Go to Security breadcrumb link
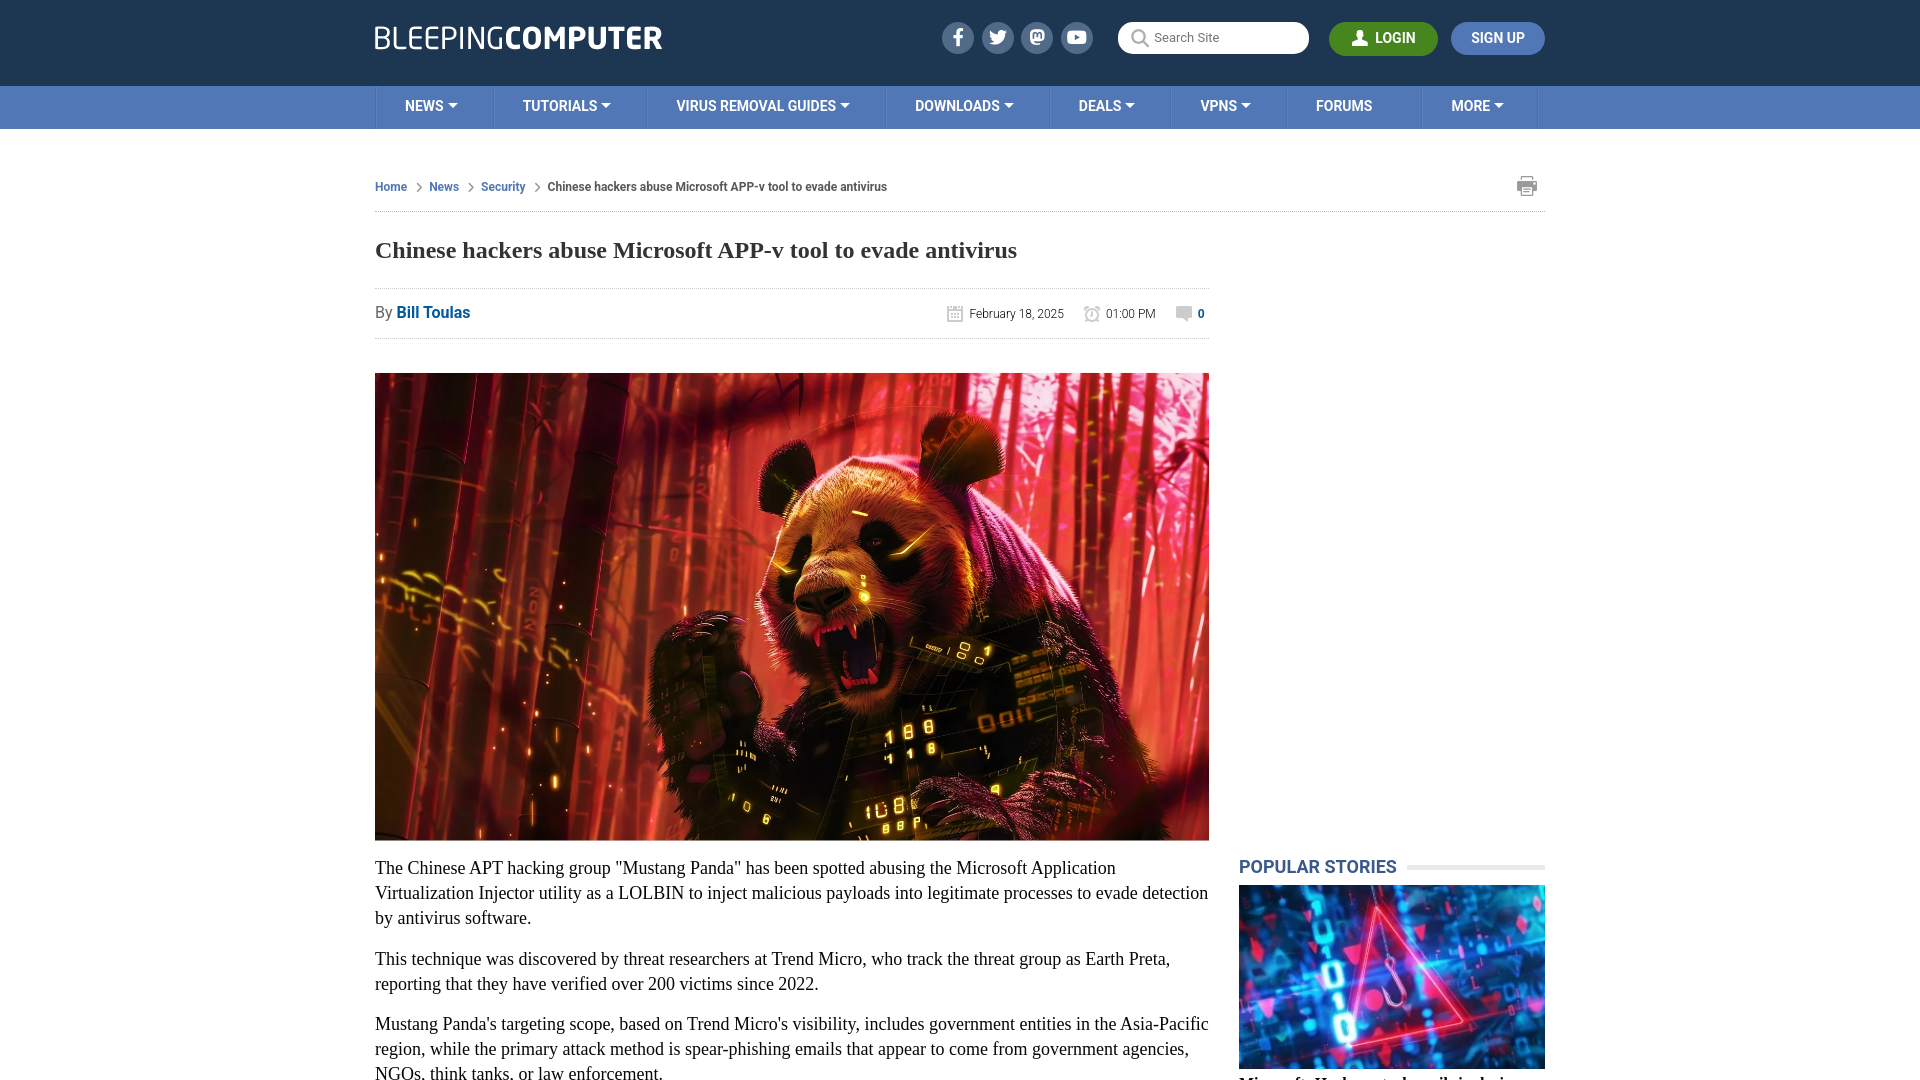The height and width of the screenshot is (1080, 1920). (503, 187)
